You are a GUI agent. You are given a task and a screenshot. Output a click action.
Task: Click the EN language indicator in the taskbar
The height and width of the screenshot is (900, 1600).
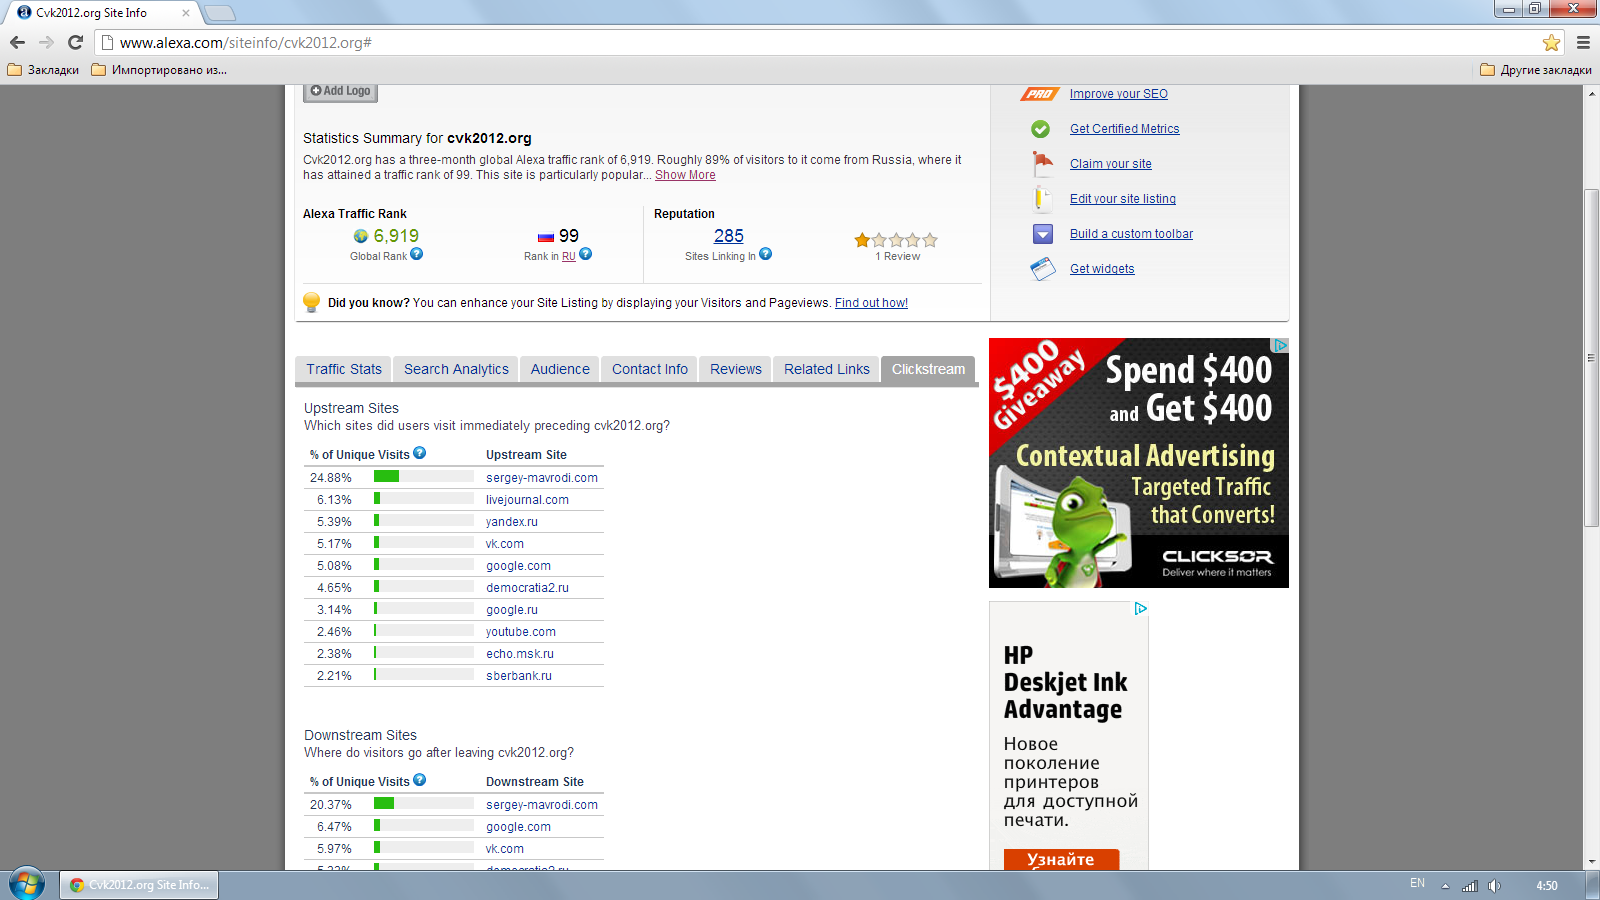pyautogui.click(x=1417, y=883)
